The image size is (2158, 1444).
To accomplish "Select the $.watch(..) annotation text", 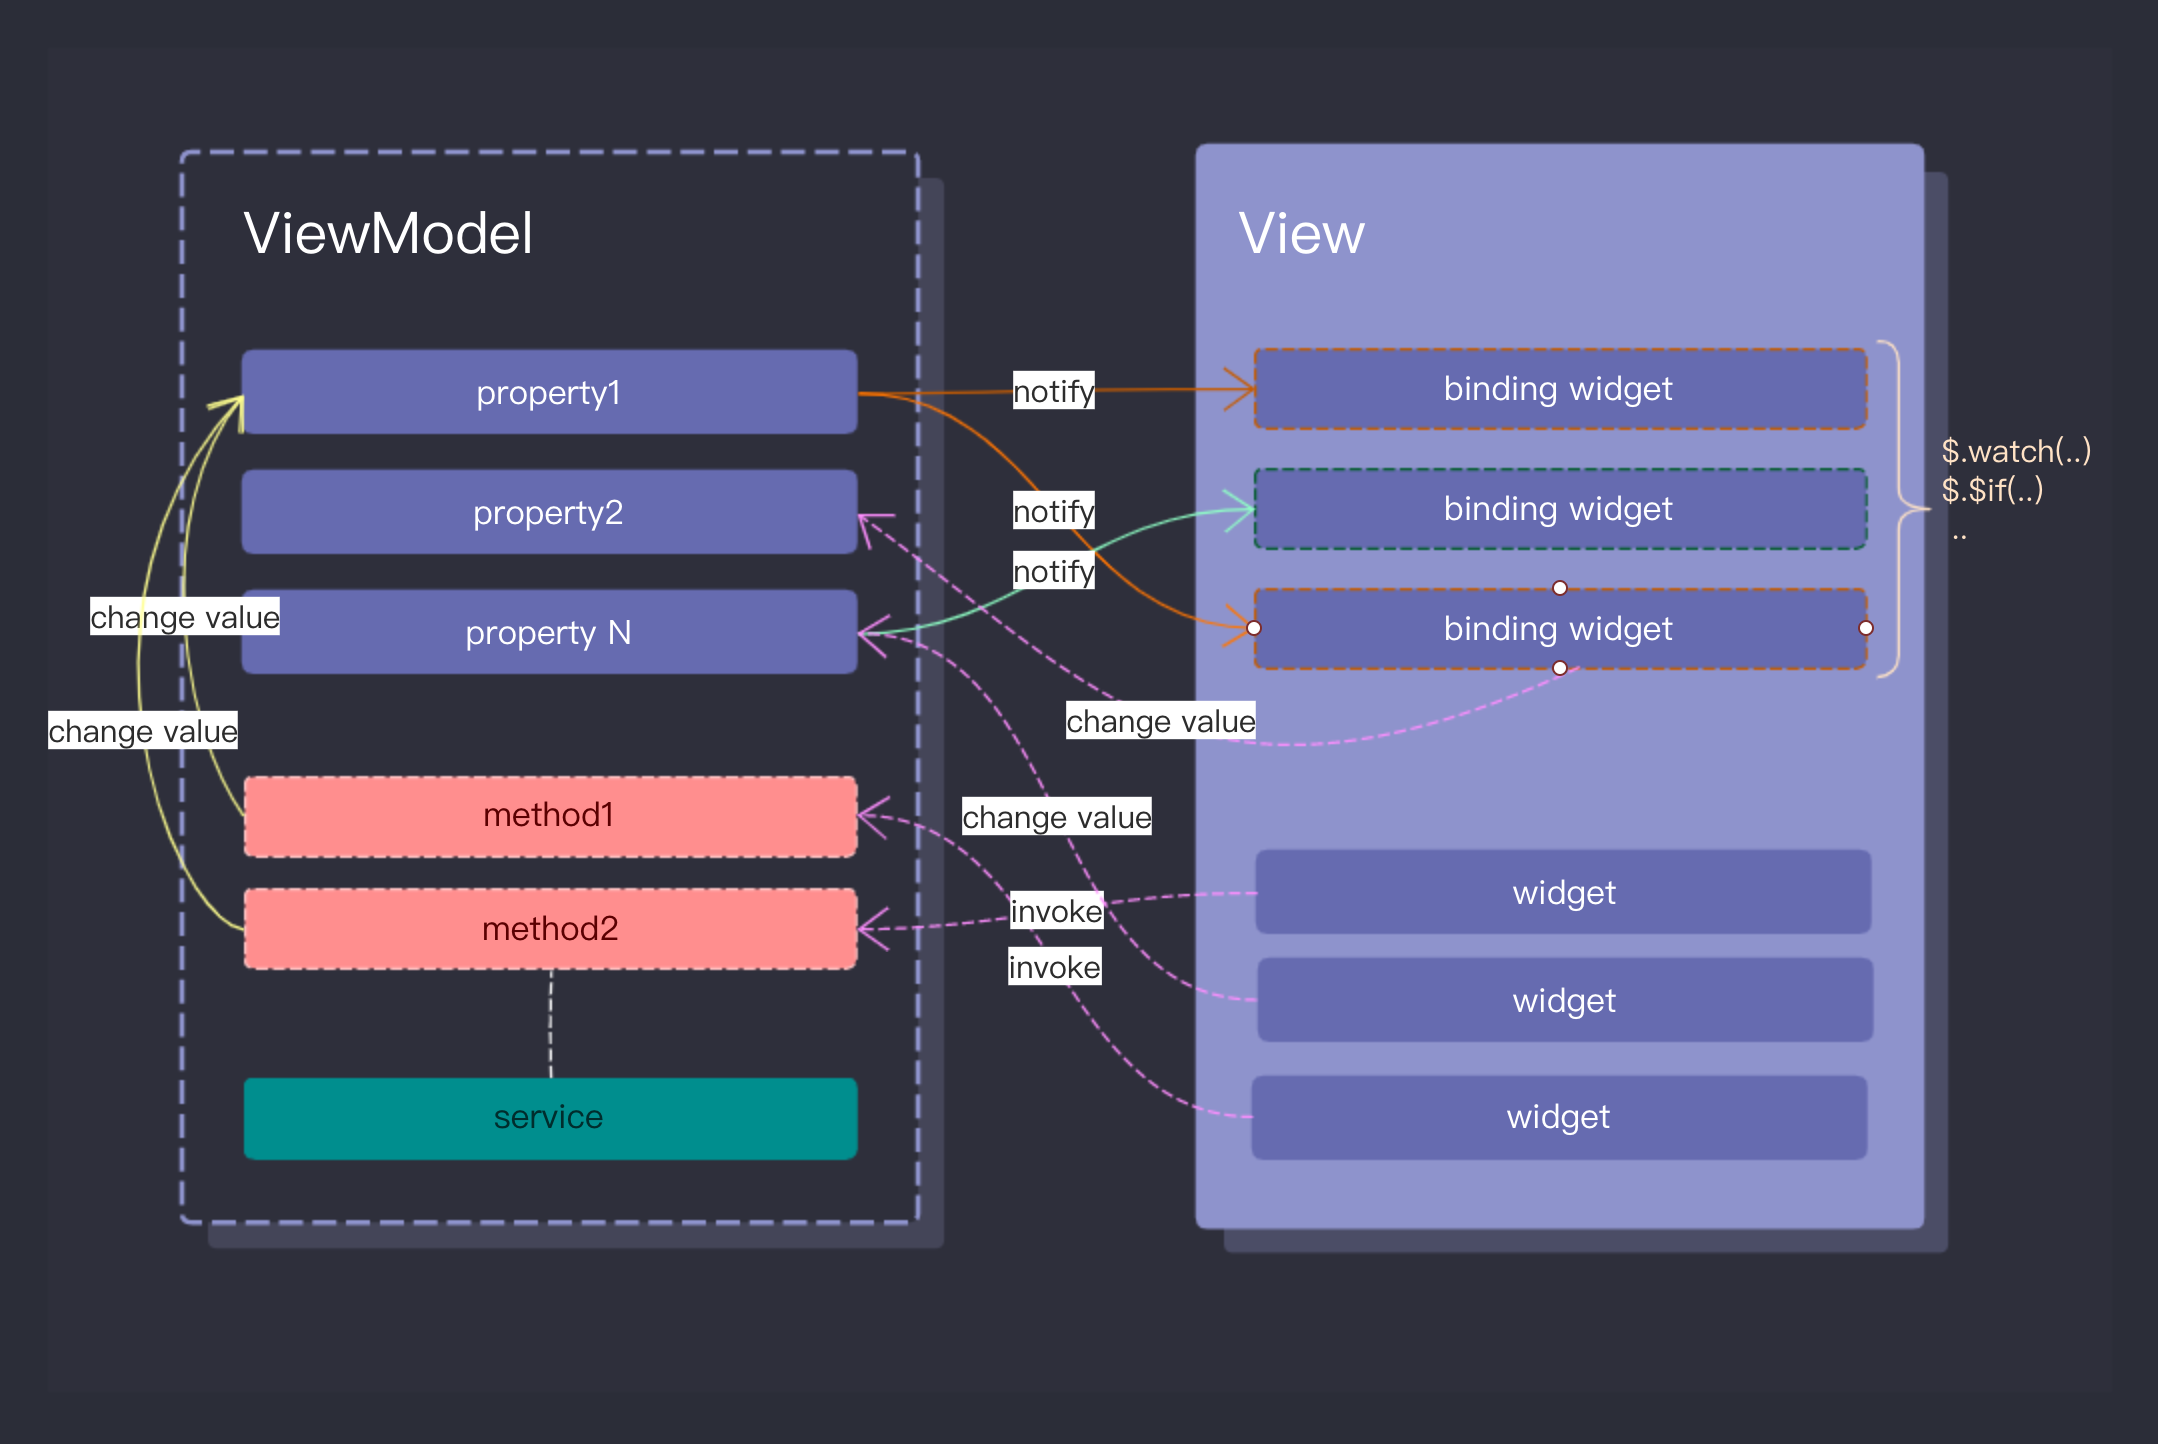I will pos(2015,451).
